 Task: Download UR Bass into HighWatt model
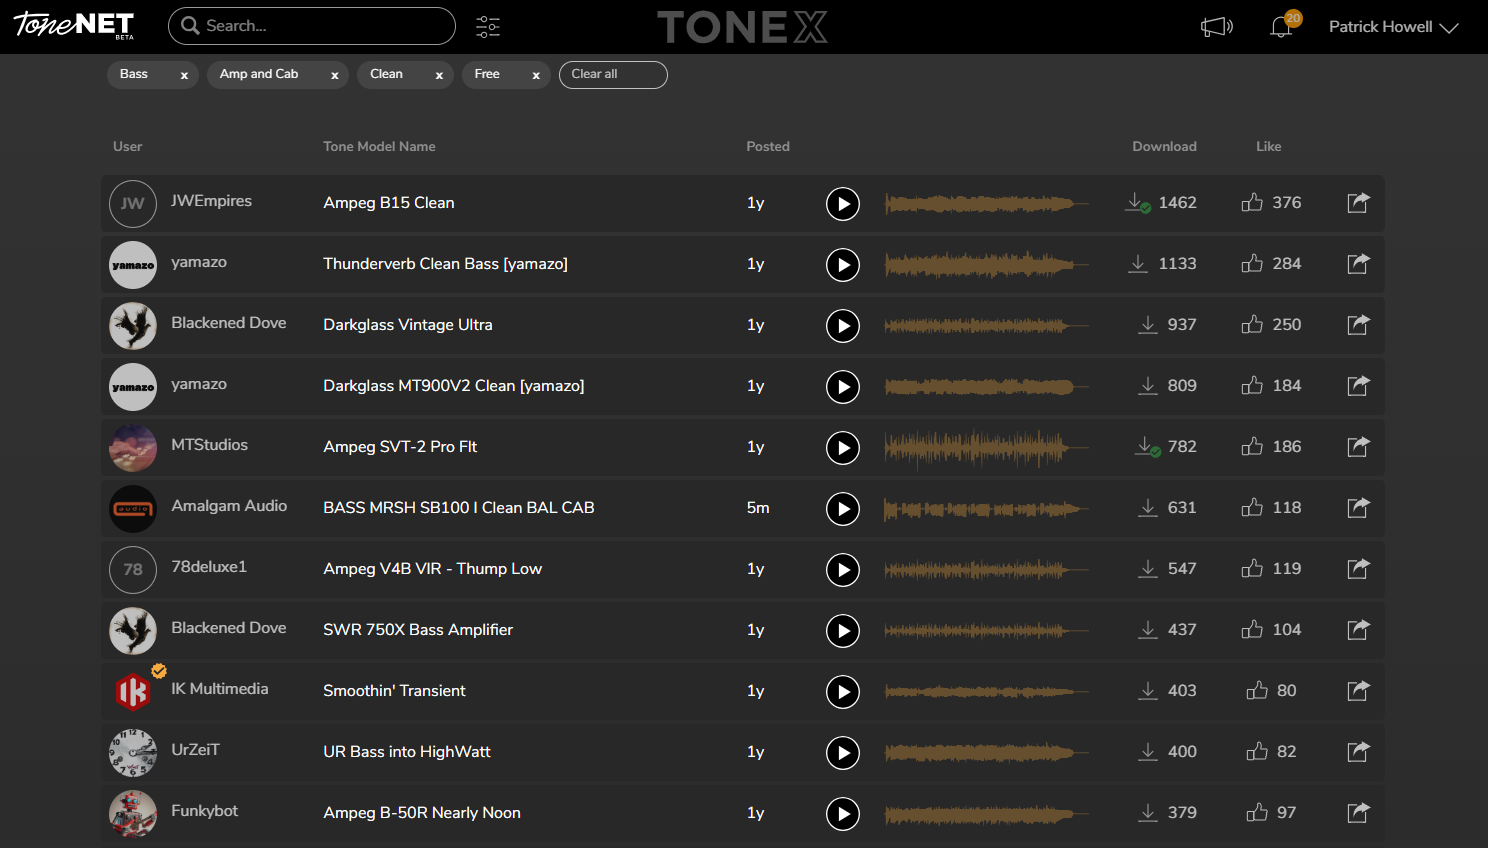point(1148,752)
